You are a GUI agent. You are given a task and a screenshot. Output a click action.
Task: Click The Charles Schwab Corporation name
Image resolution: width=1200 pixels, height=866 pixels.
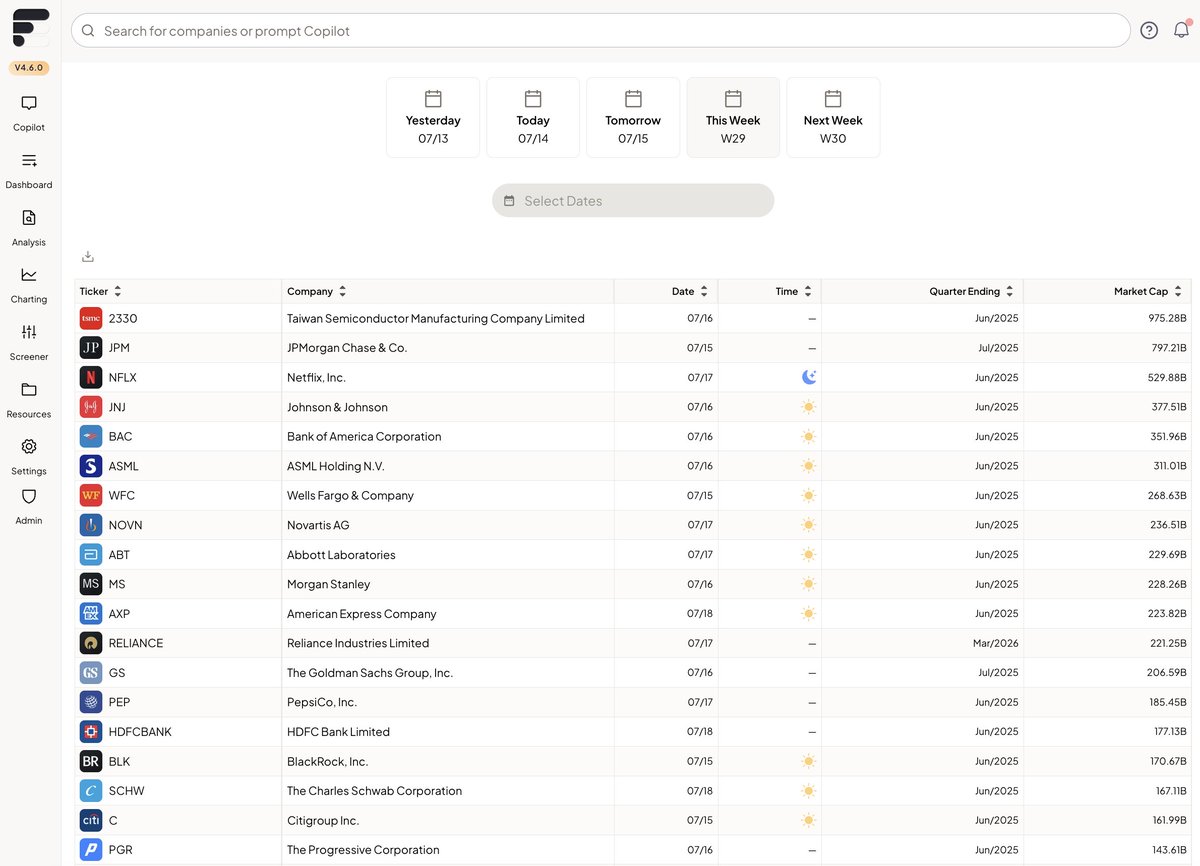[x=375, y=791]
